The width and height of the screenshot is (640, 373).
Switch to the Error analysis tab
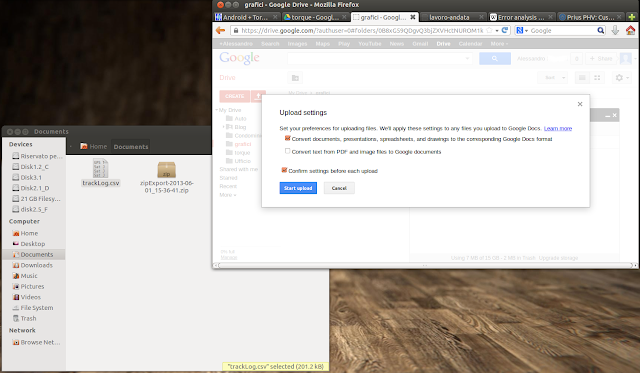pyautogui.click(x=521, y=17)
